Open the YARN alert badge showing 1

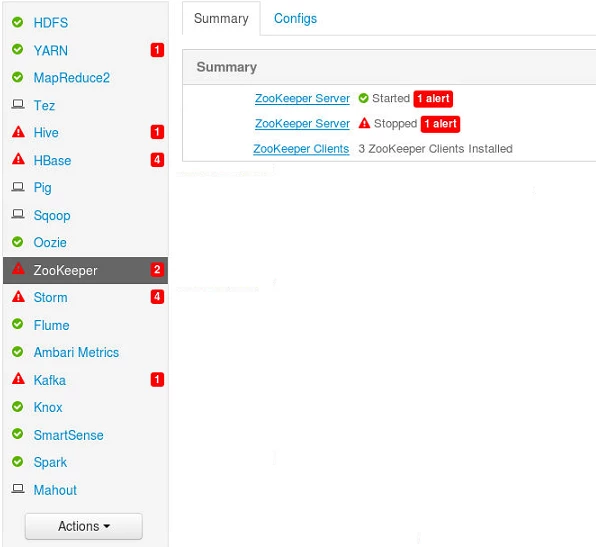(x=157, y=50)
